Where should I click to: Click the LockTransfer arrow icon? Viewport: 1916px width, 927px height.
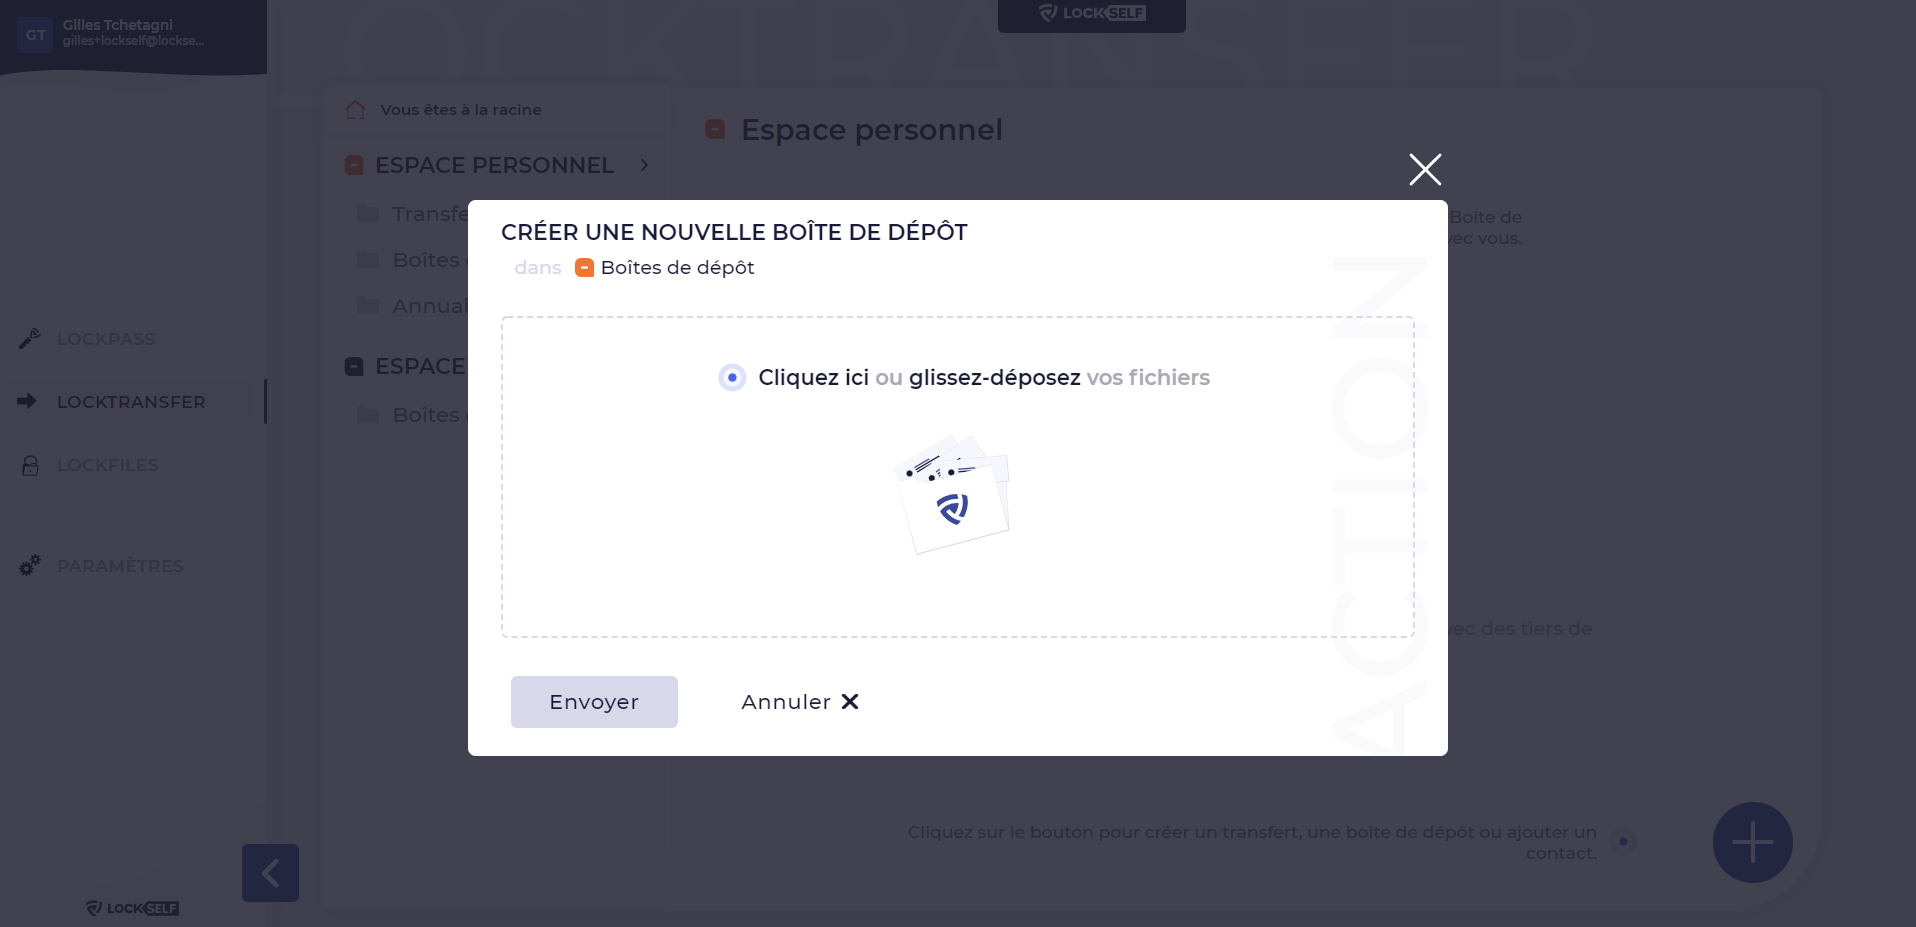point(27,401)
